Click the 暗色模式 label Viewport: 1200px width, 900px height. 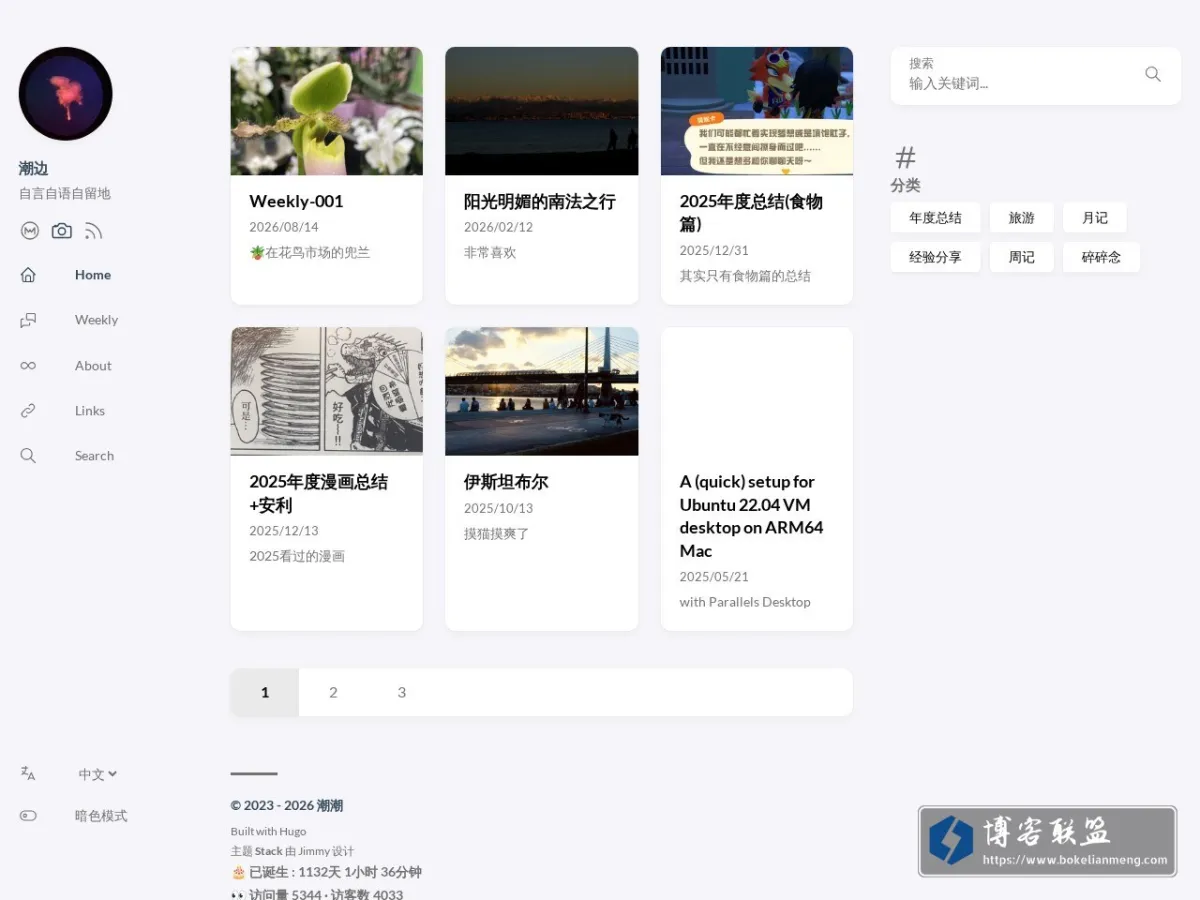101,815
